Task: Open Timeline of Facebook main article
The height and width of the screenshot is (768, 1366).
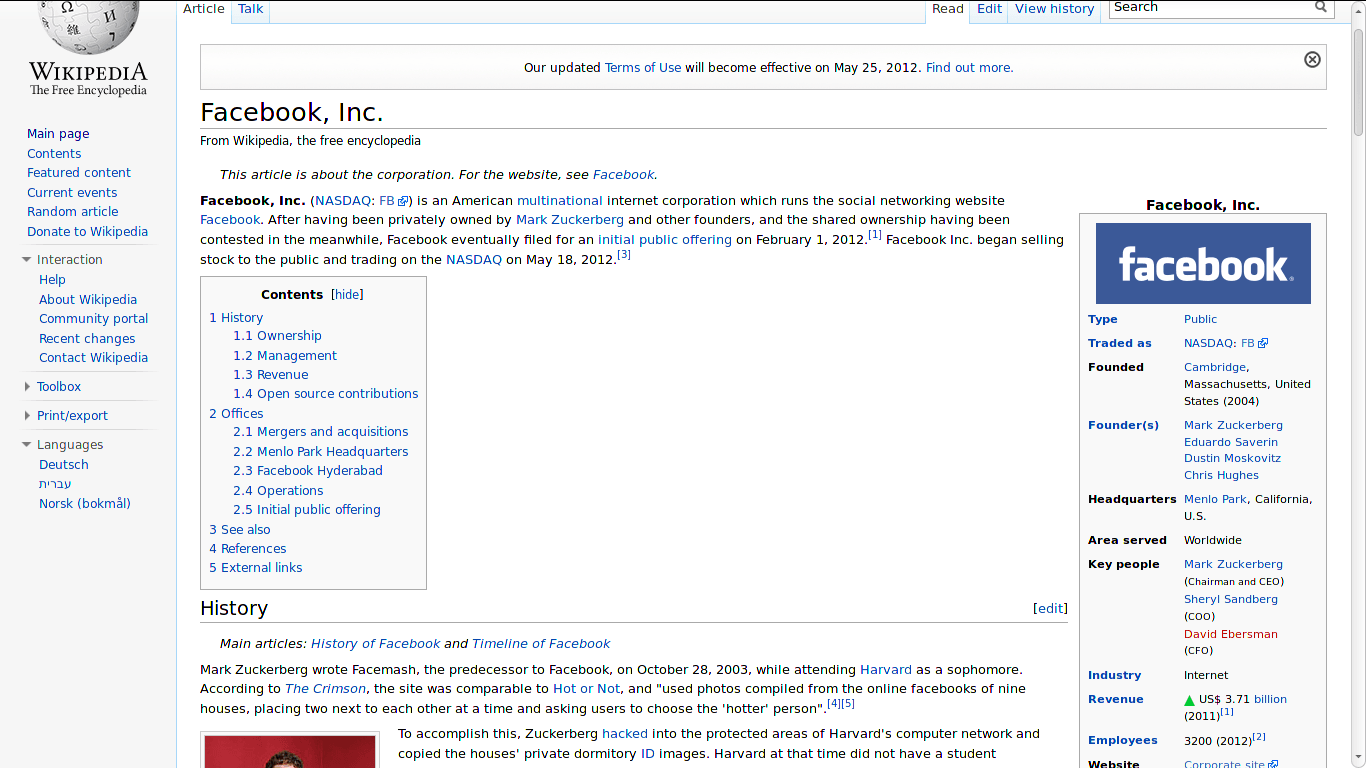Action: coord(541,644)
